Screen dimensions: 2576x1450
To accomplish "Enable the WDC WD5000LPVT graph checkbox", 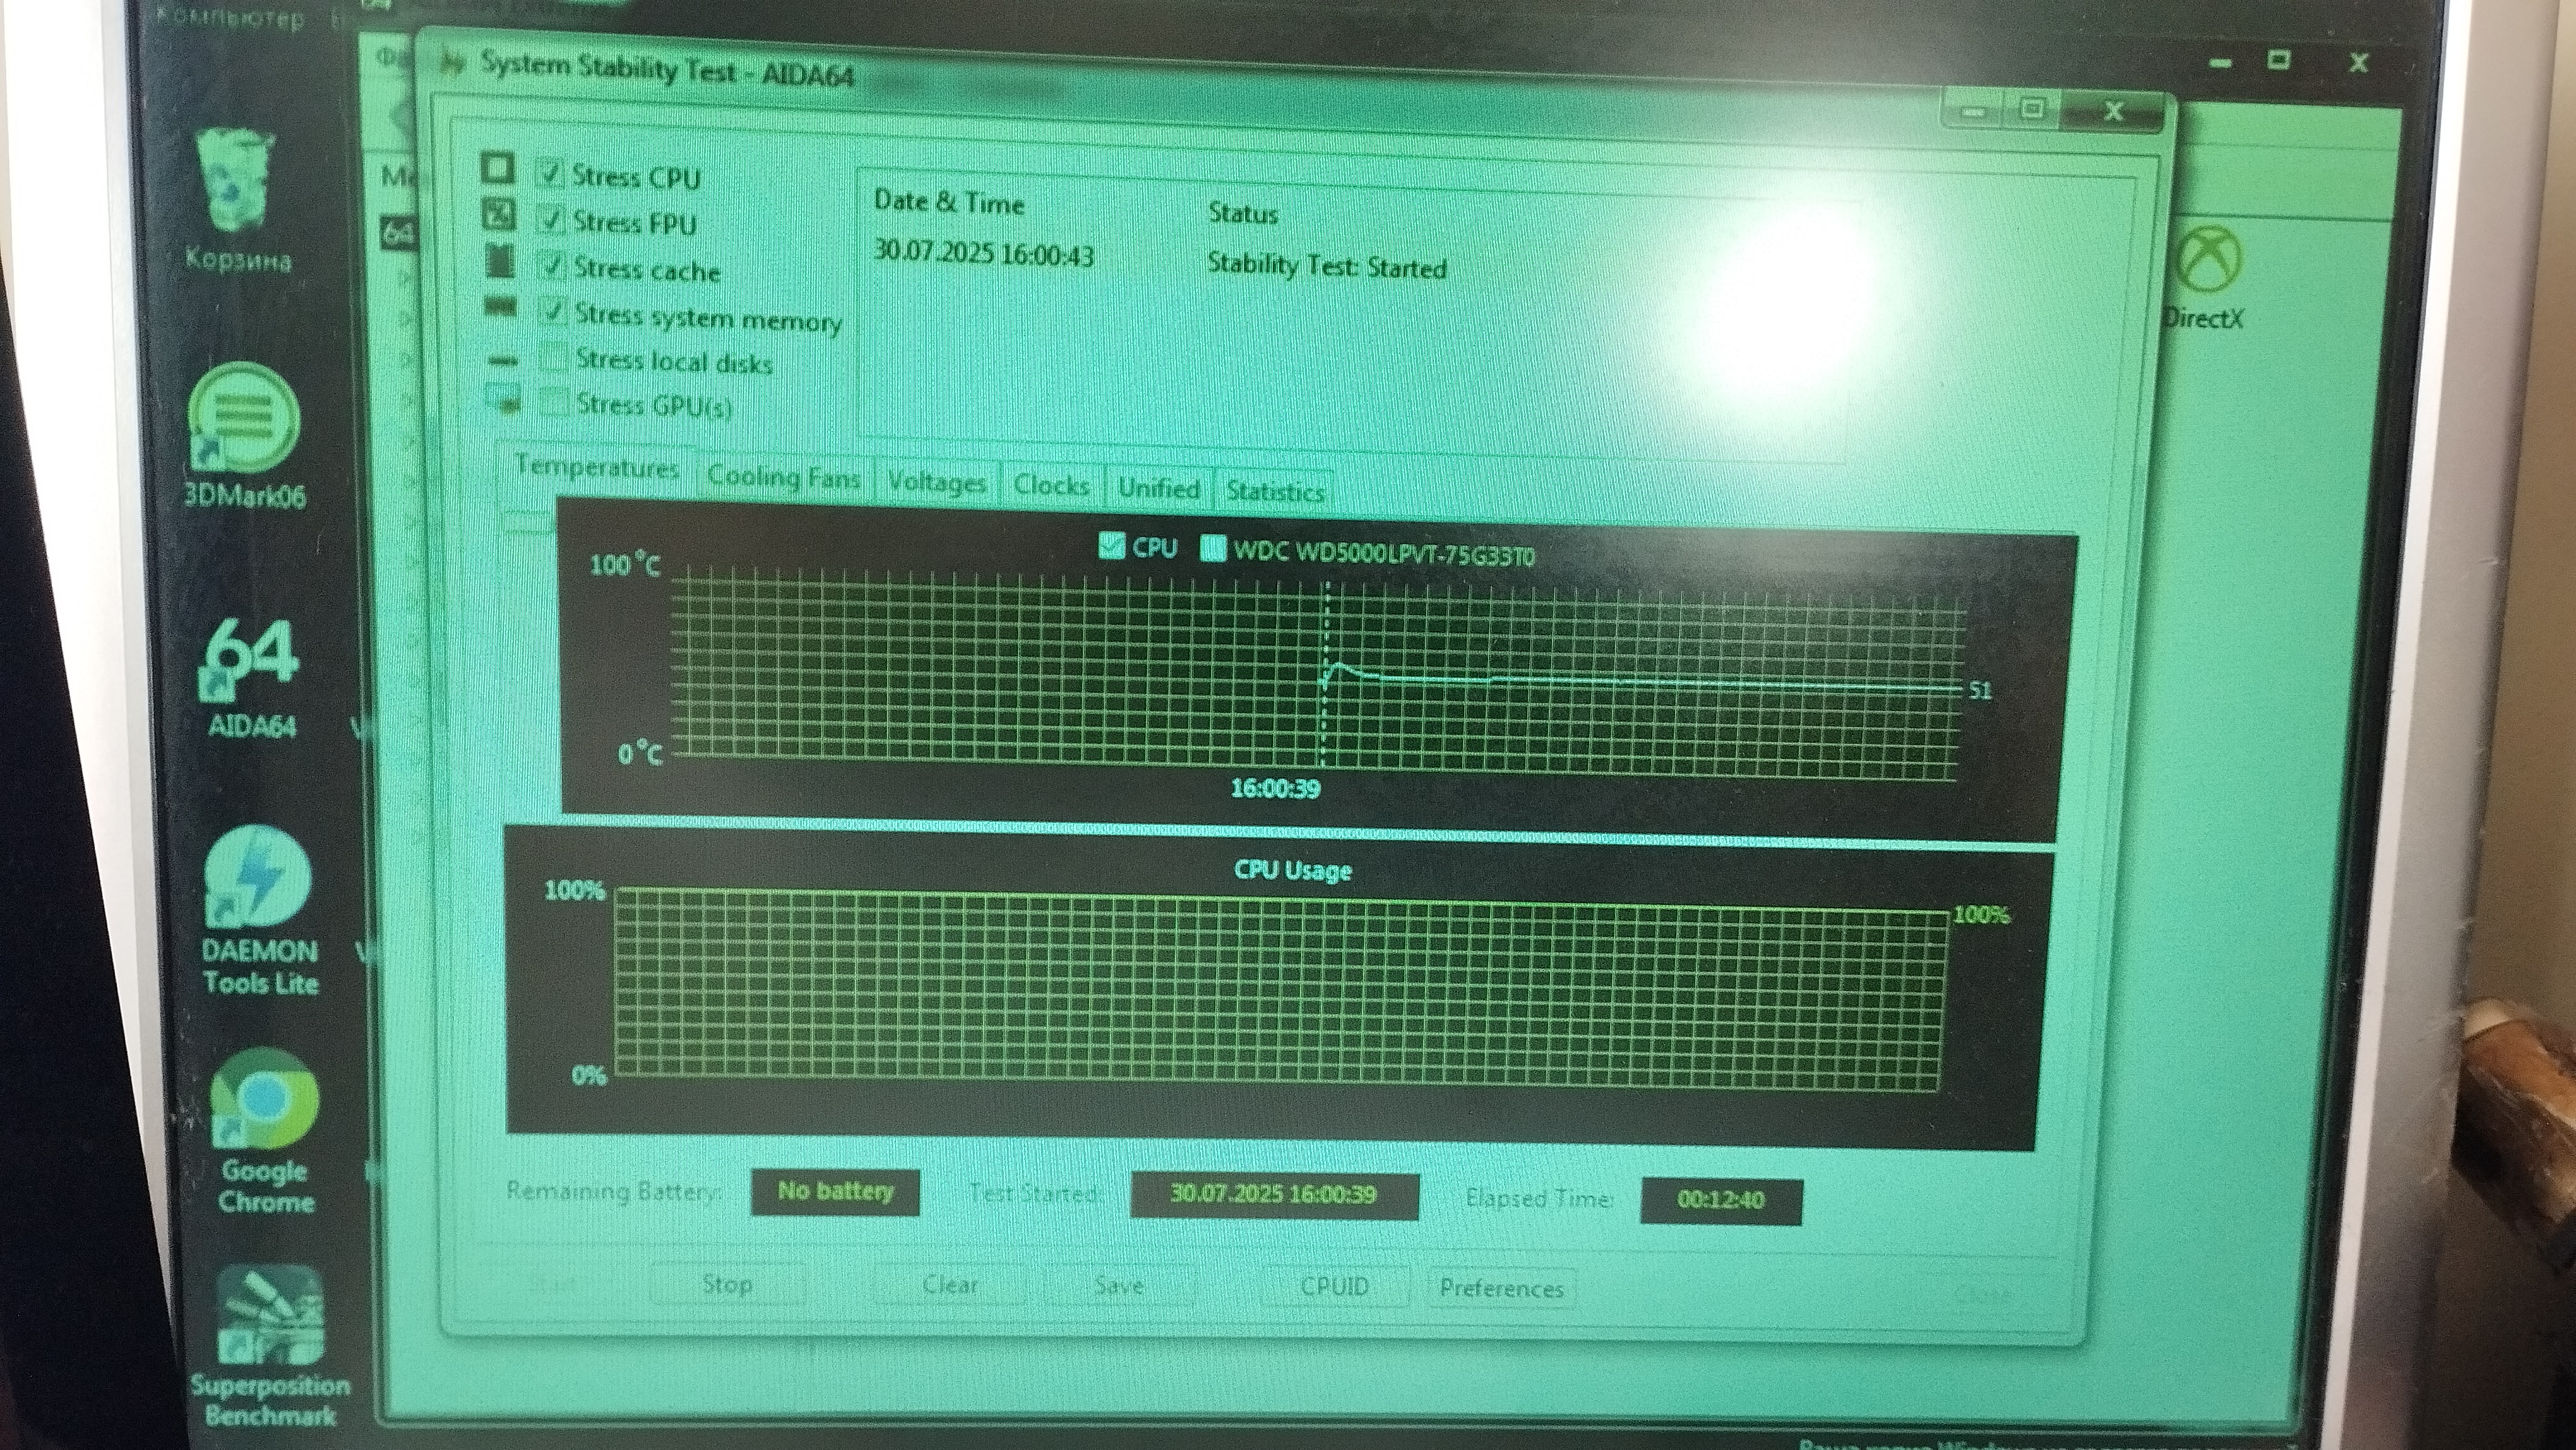I will 1213,549.
